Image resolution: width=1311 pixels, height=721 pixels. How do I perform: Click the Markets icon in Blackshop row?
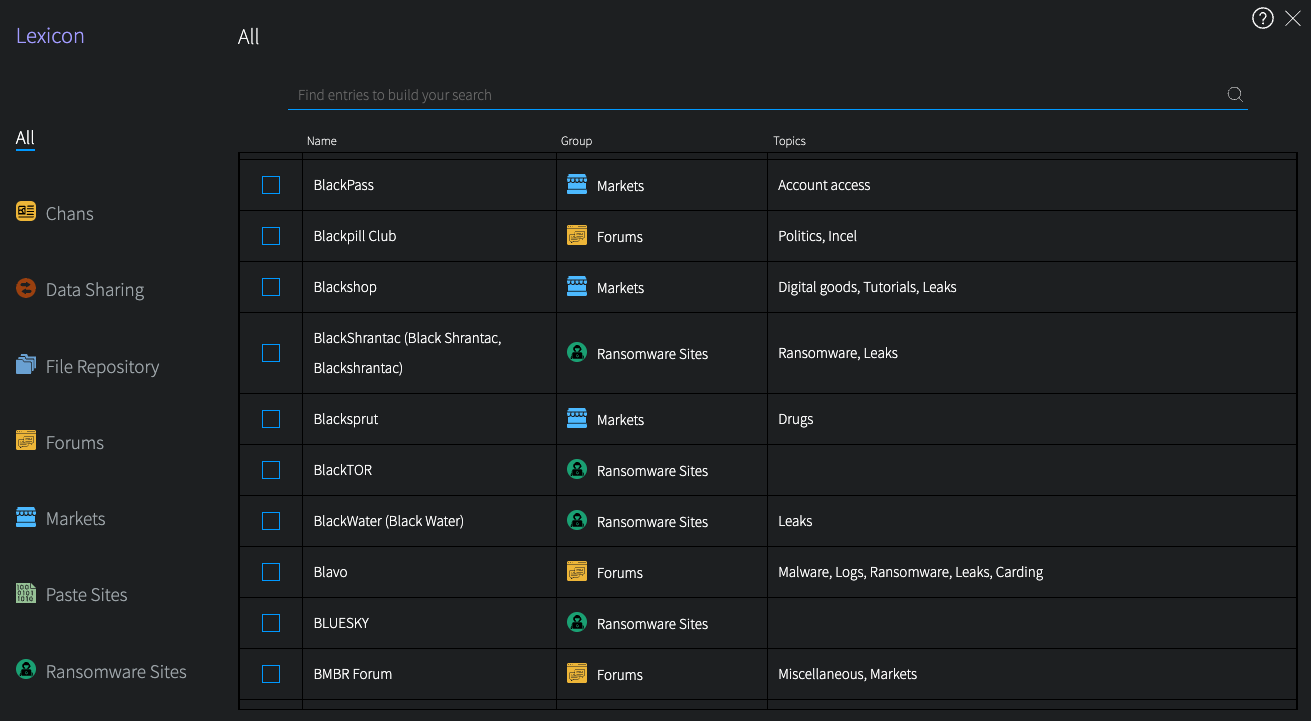[577, 286]
